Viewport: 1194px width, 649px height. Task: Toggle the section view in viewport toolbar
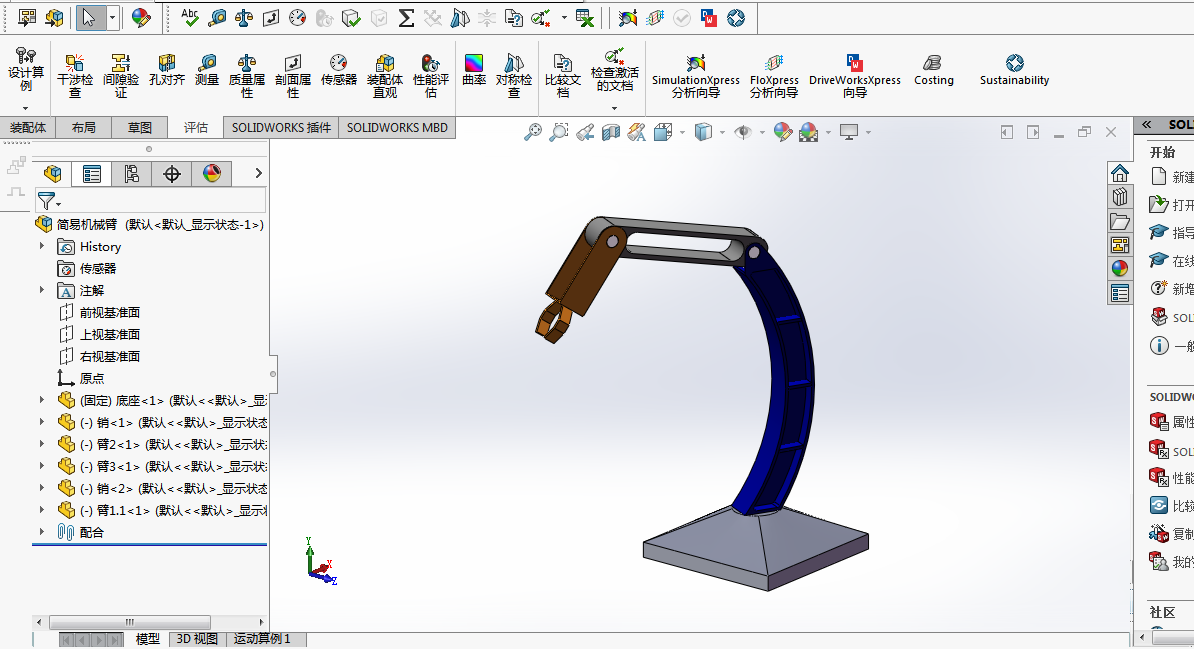pyautogui.click(x=610, y=132)
